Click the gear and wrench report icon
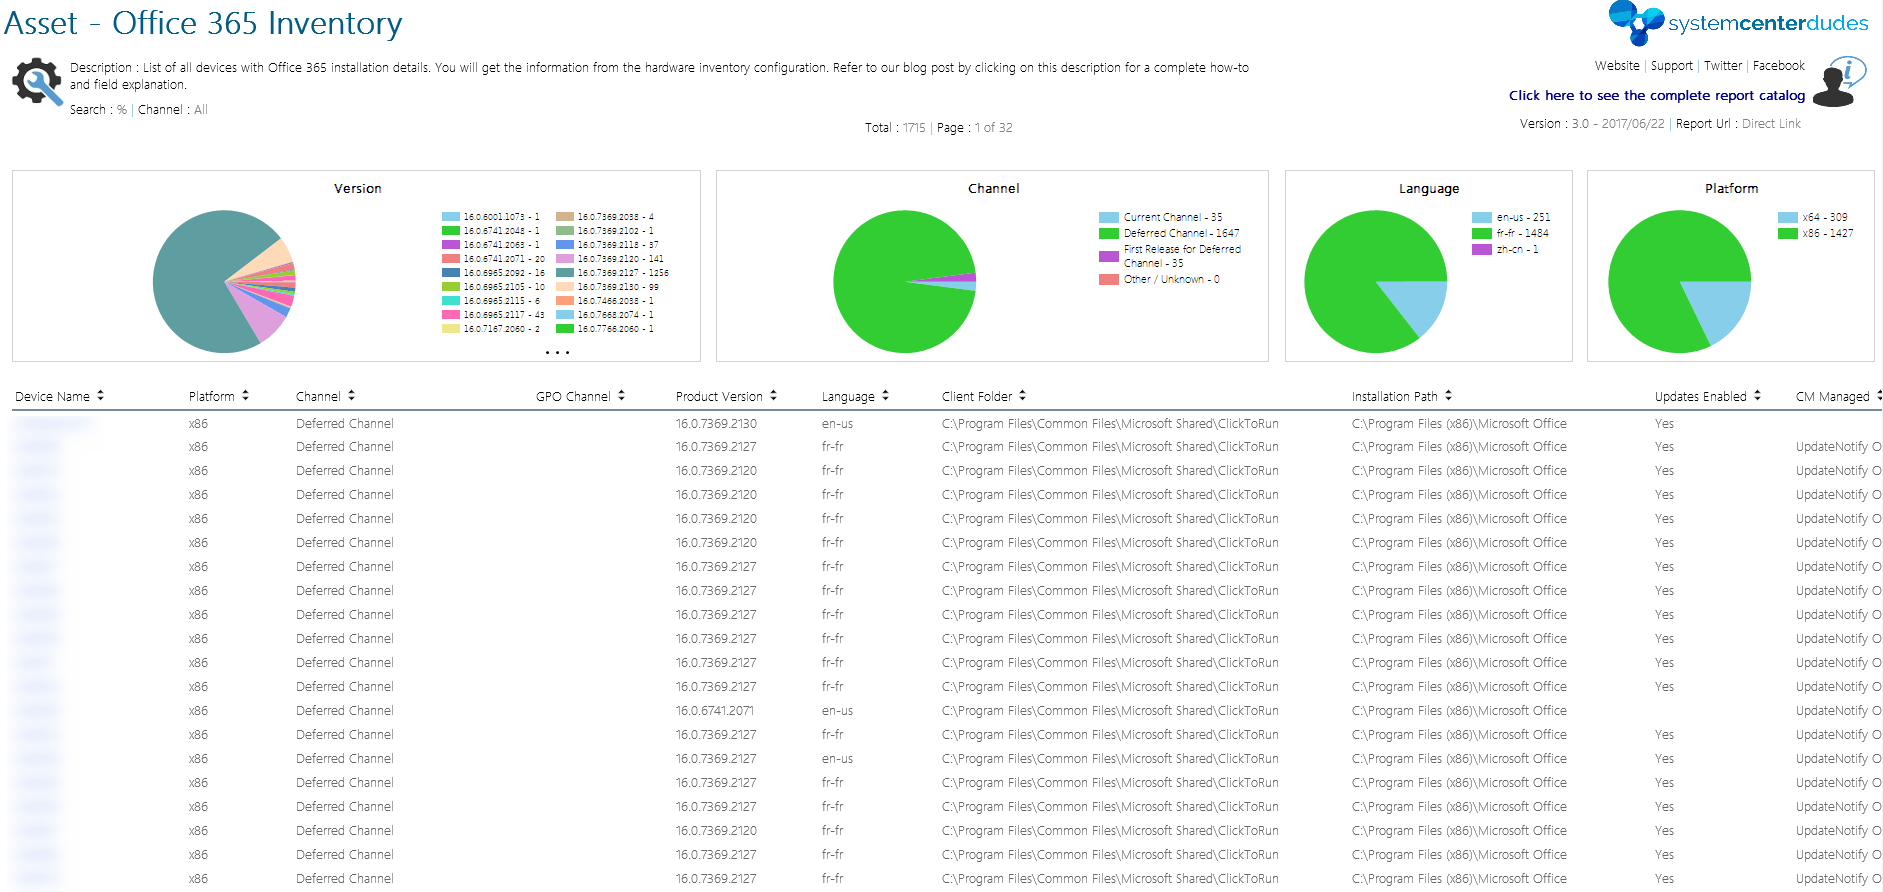The height and width of the screenshot is (892, 1883). tap(37, 82)
